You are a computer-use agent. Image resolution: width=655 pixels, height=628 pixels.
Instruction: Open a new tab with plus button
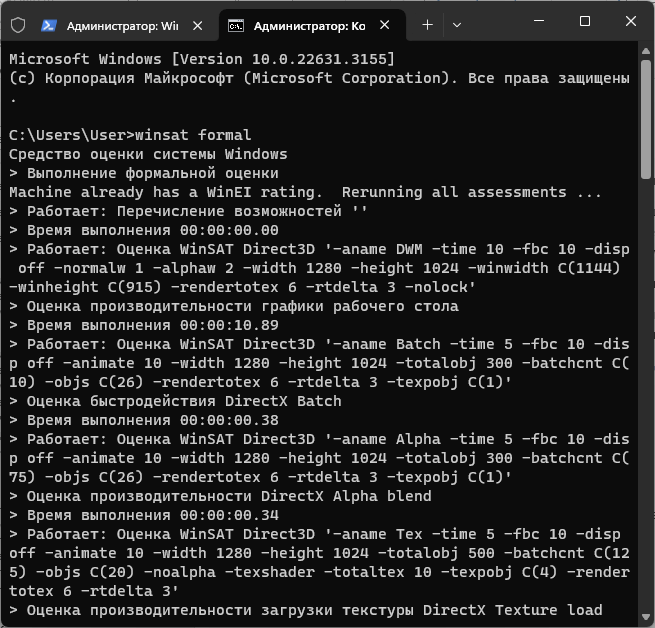[x=428, y=24]
